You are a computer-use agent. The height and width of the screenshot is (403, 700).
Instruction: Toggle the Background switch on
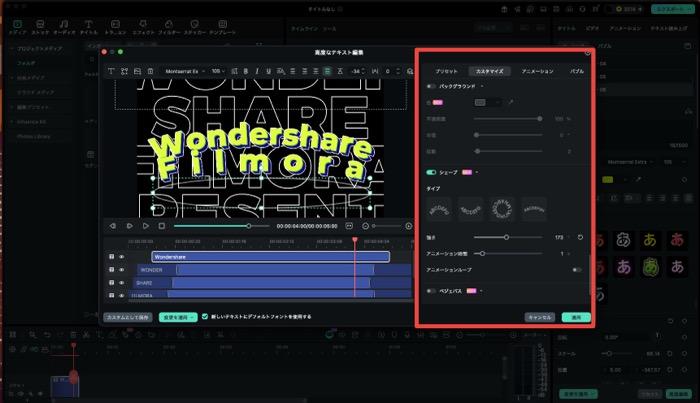tap(431, 86)
